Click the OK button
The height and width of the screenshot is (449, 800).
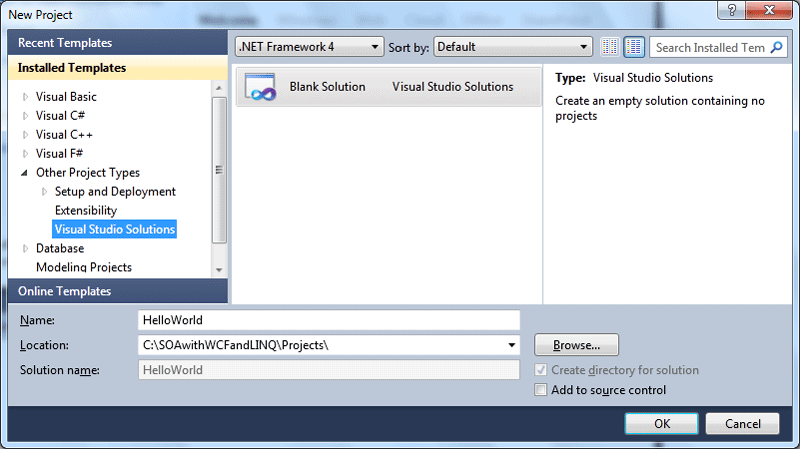[662, 423]
